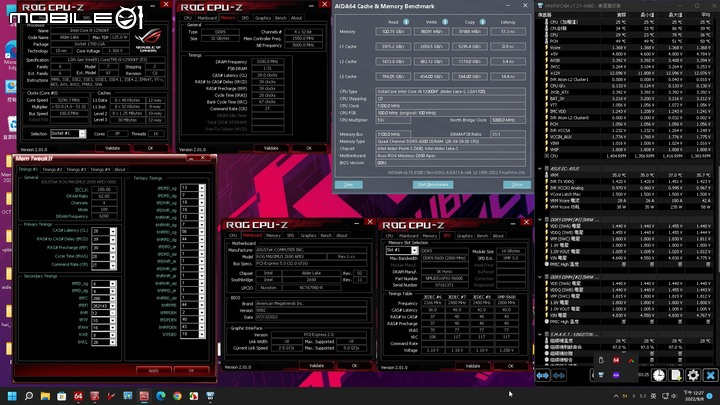Open File Explorer from taskbar
The height and width of the screenshot is (405, 720).
coord(45,396)
